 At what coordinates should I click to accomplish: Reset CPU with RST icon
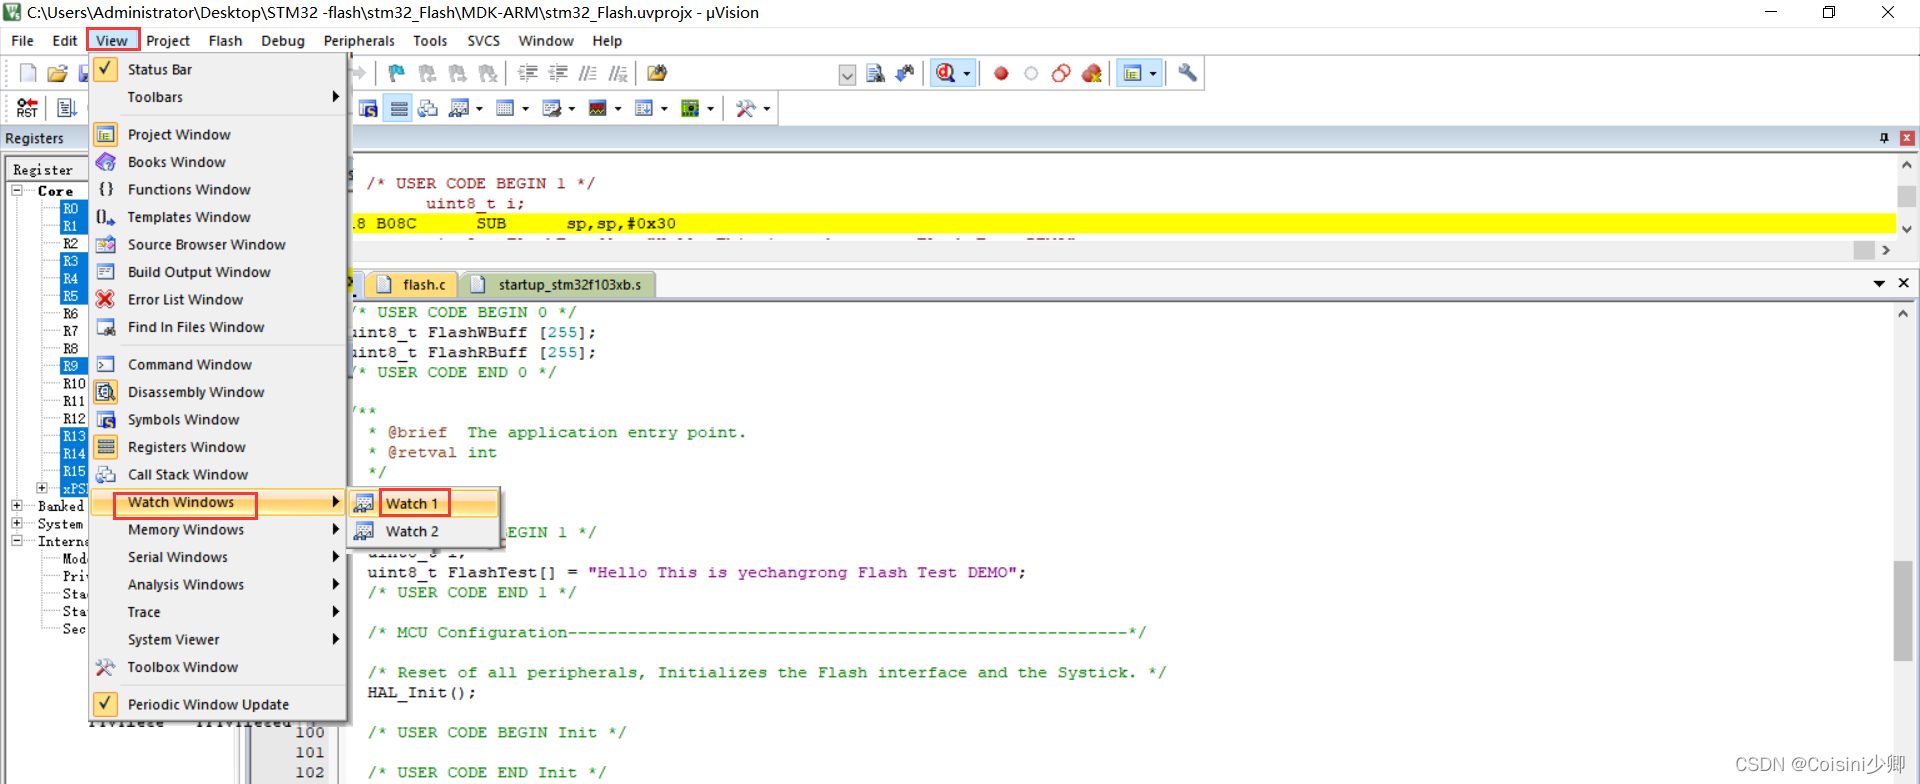click(27, 108)
